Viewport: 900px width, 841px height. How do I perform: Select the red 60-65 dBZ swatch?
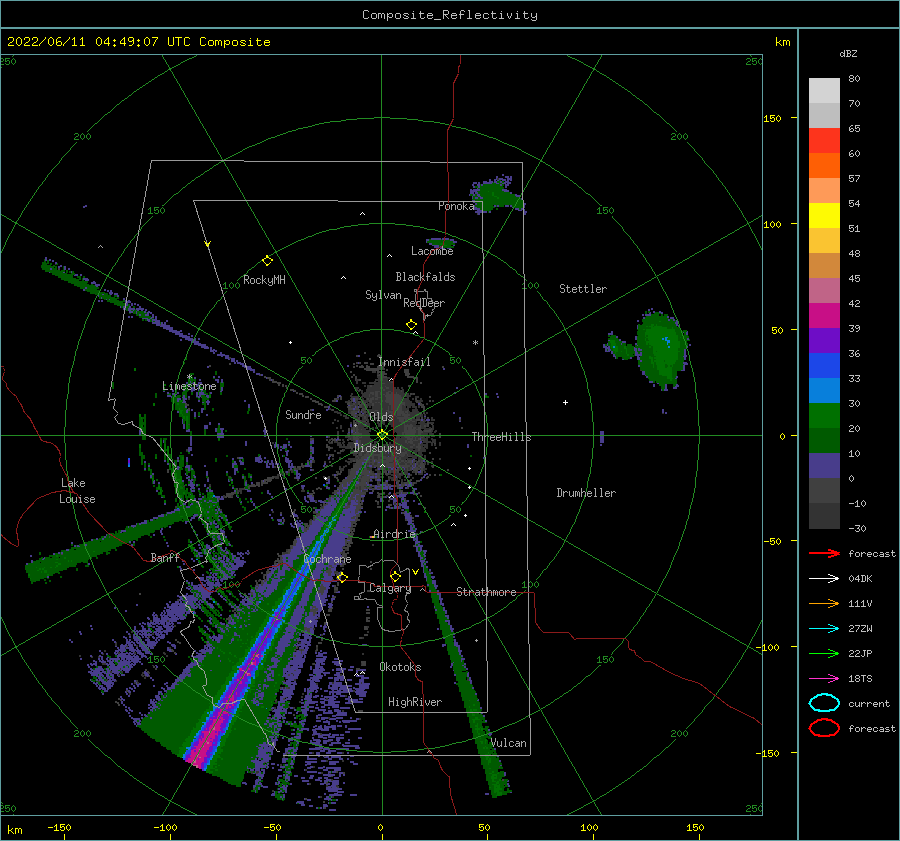tap(824, 141)
